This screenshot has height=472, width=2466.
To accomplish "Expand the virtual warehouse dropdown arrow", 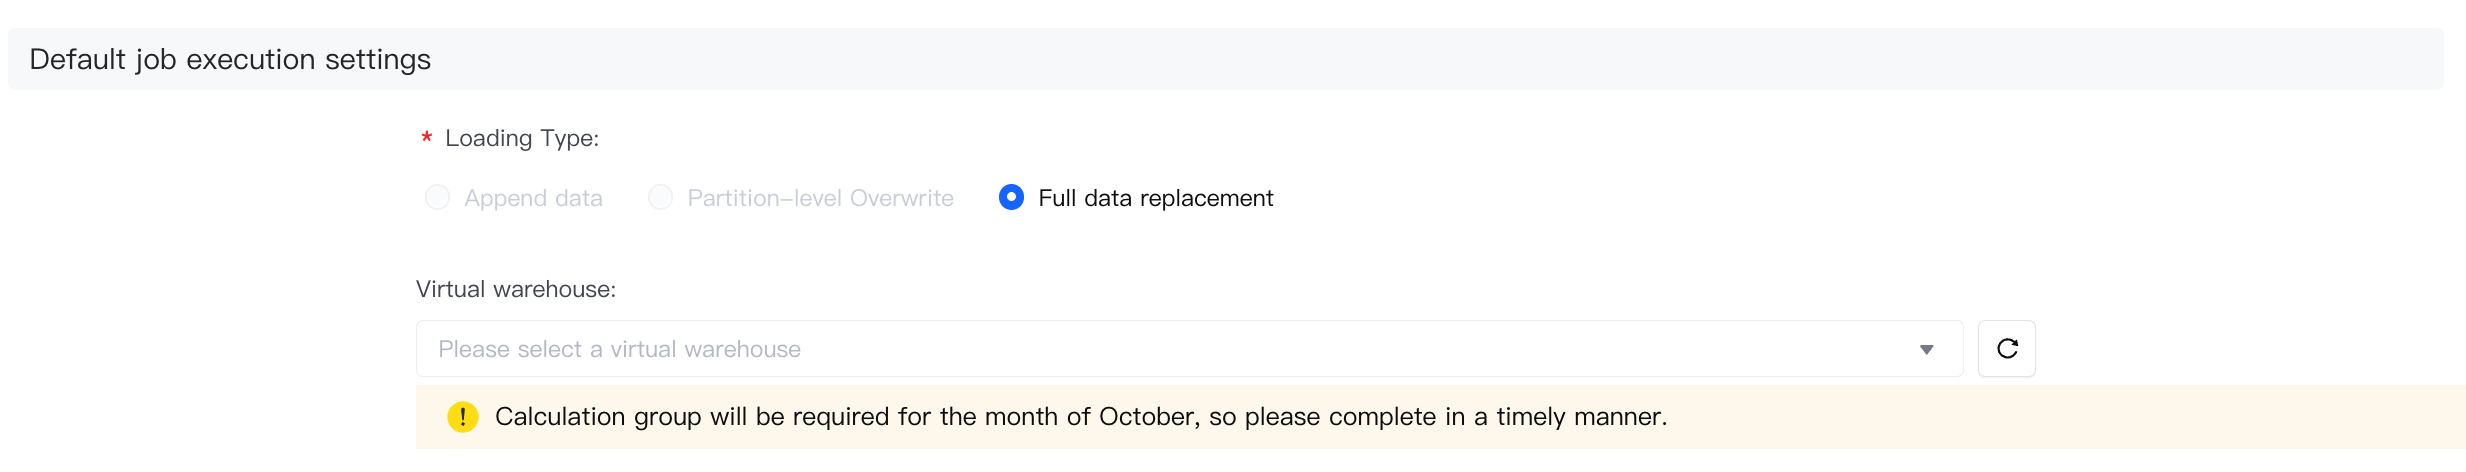I will (1926, 349).
